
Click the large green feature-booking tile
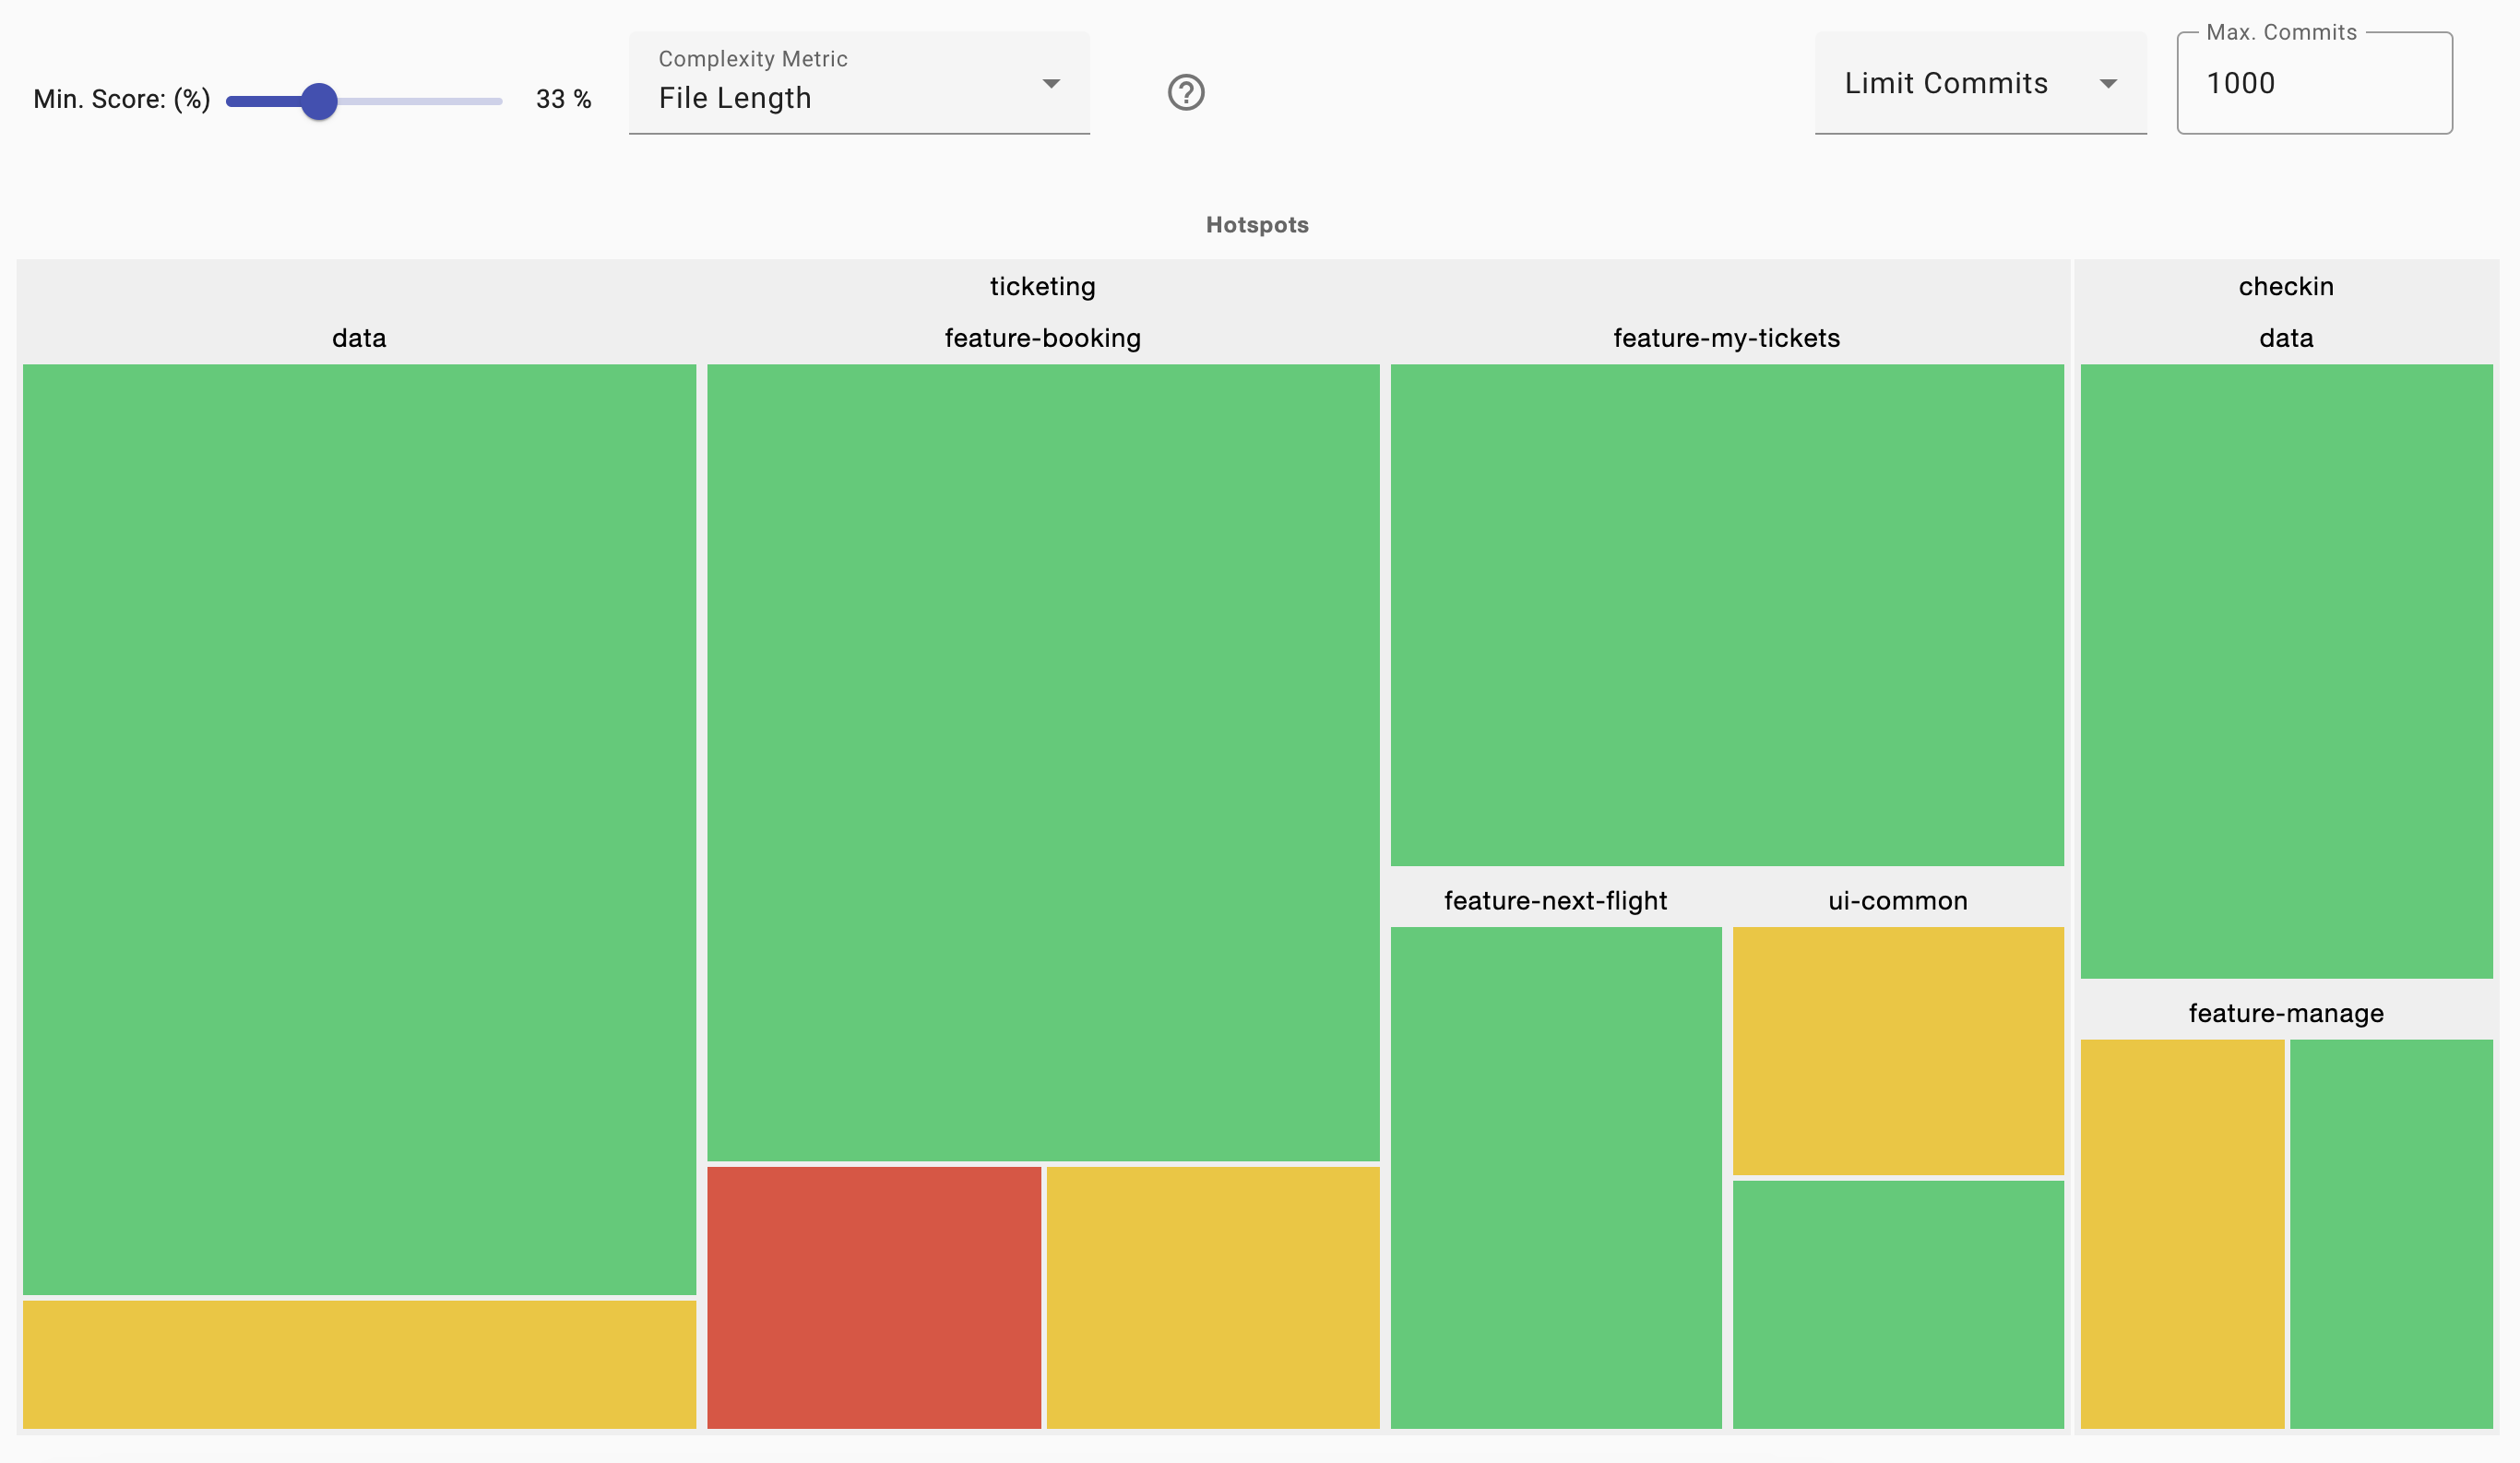pyautogui.click(x=1042, y=761)
